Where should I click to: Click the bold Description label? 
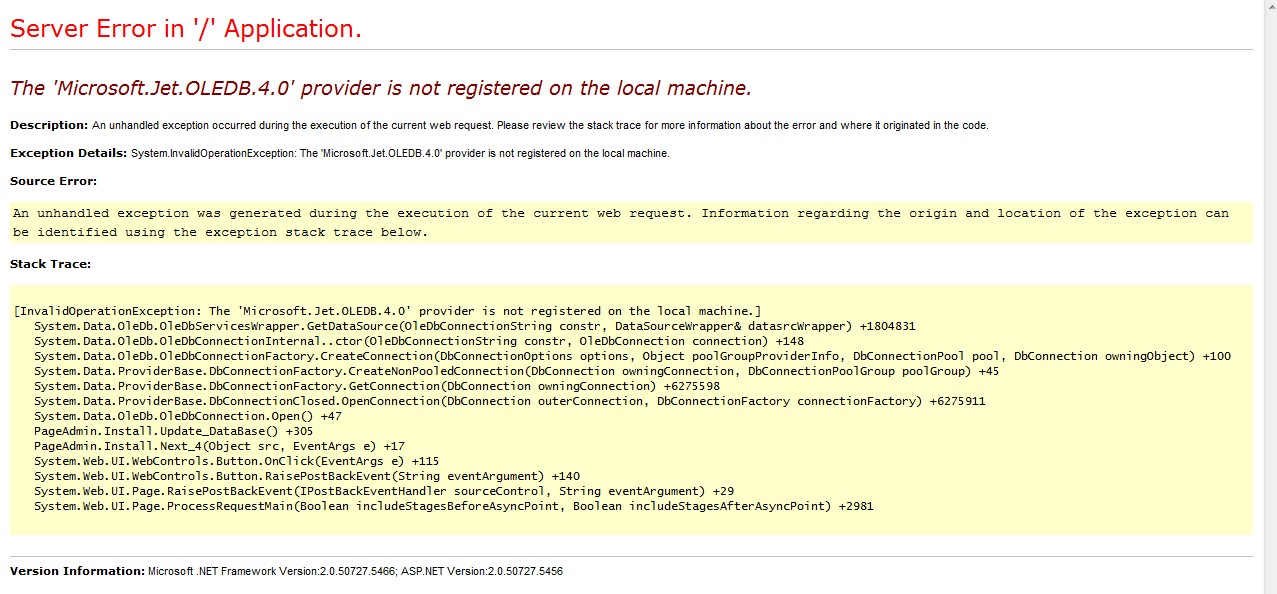49,125
